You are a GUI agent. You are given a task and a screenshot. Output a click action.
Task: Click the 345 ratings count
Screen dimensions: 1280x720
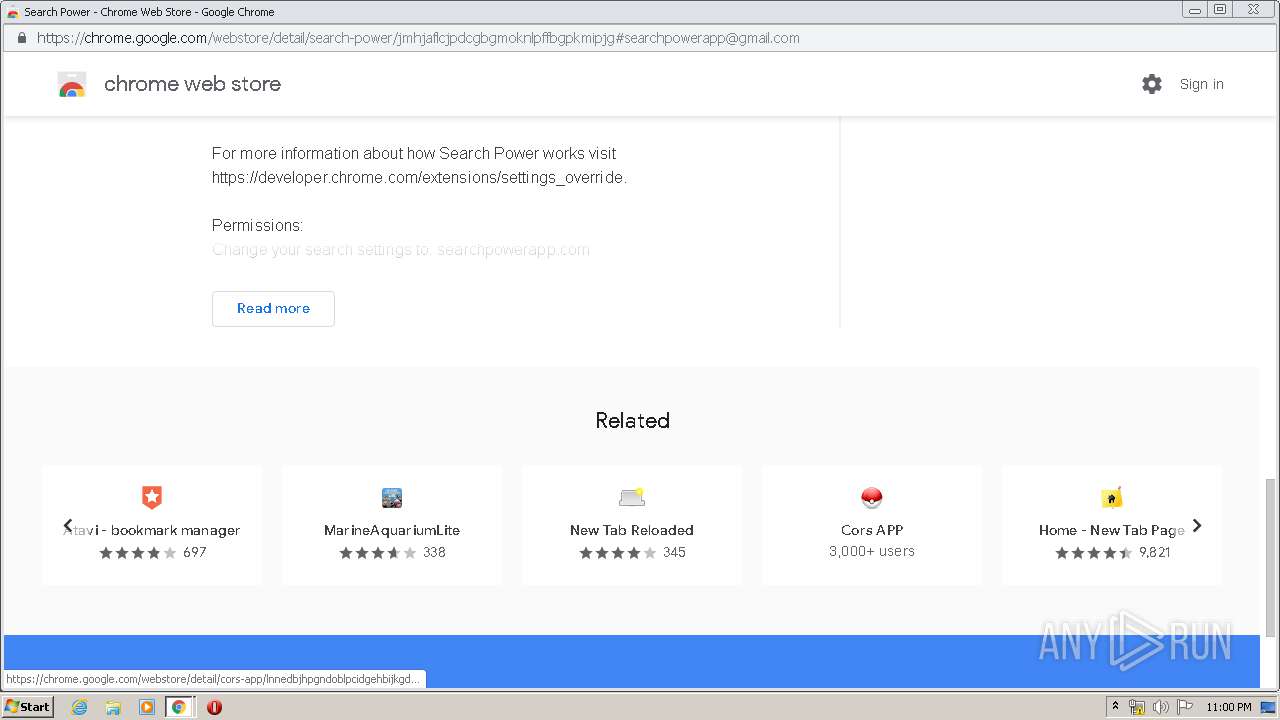(x=674, y=552)
